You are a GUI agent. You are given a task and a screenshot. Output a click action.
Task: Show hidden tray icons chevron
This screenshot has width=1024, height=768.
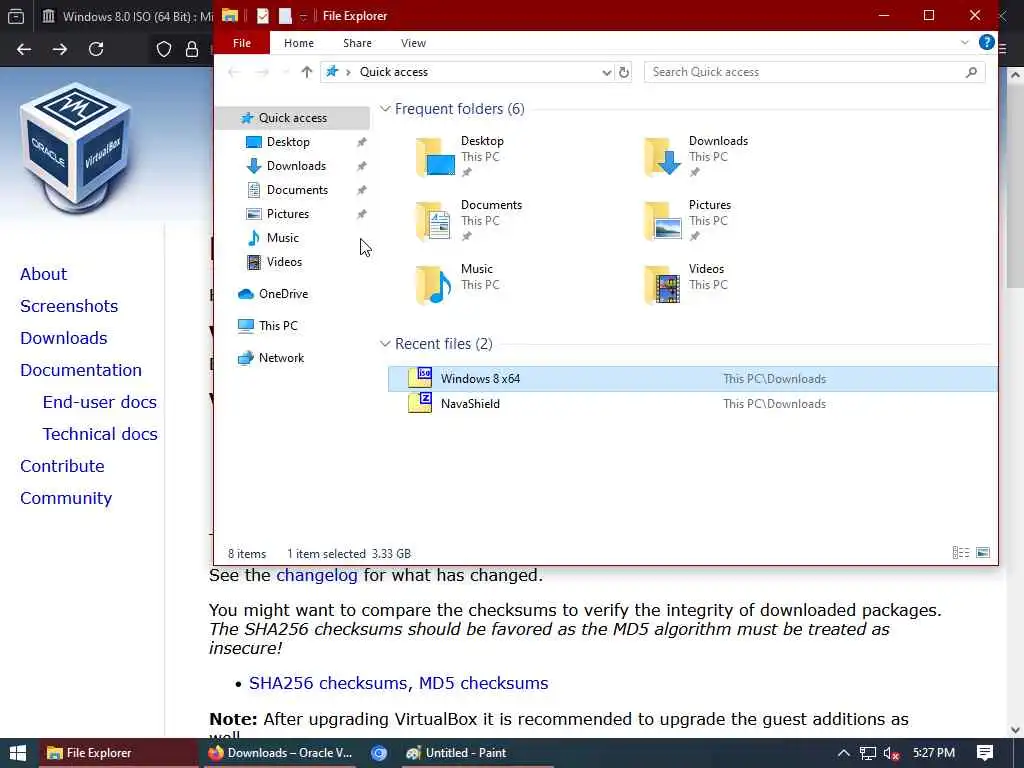click(x=843, y=753)
